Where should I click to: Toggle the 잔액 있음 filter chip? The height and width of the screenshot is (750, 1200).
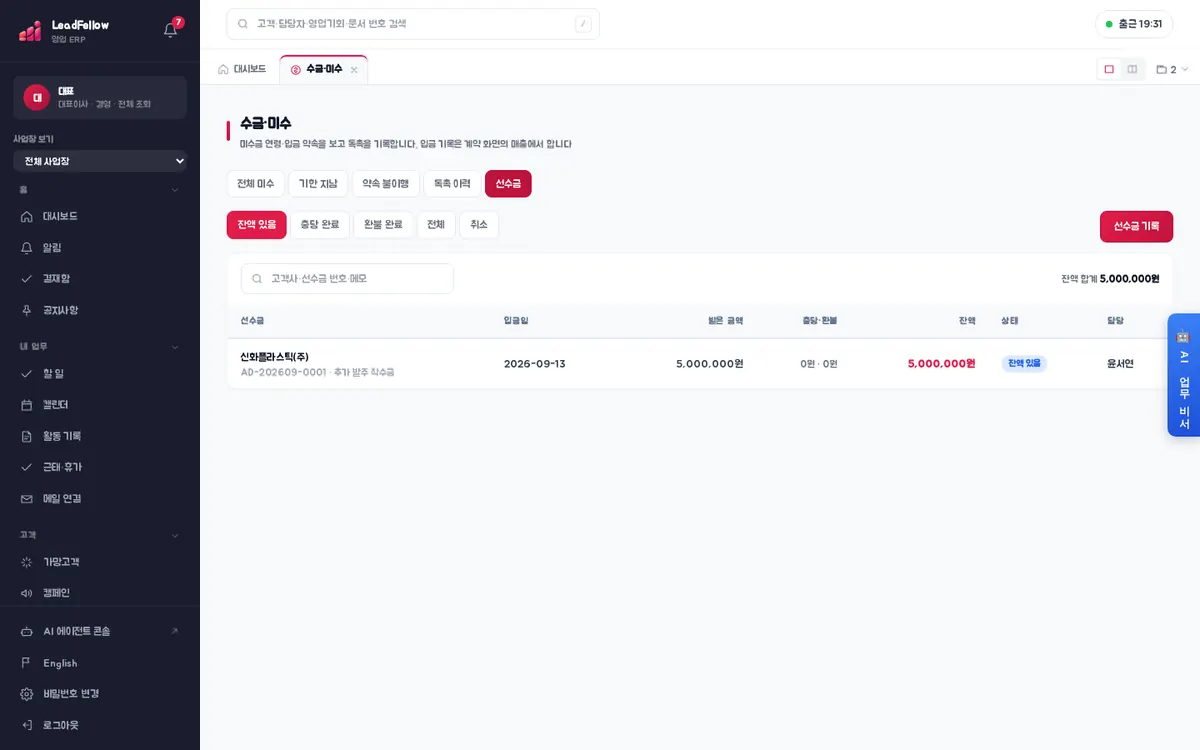click(257, 225)
